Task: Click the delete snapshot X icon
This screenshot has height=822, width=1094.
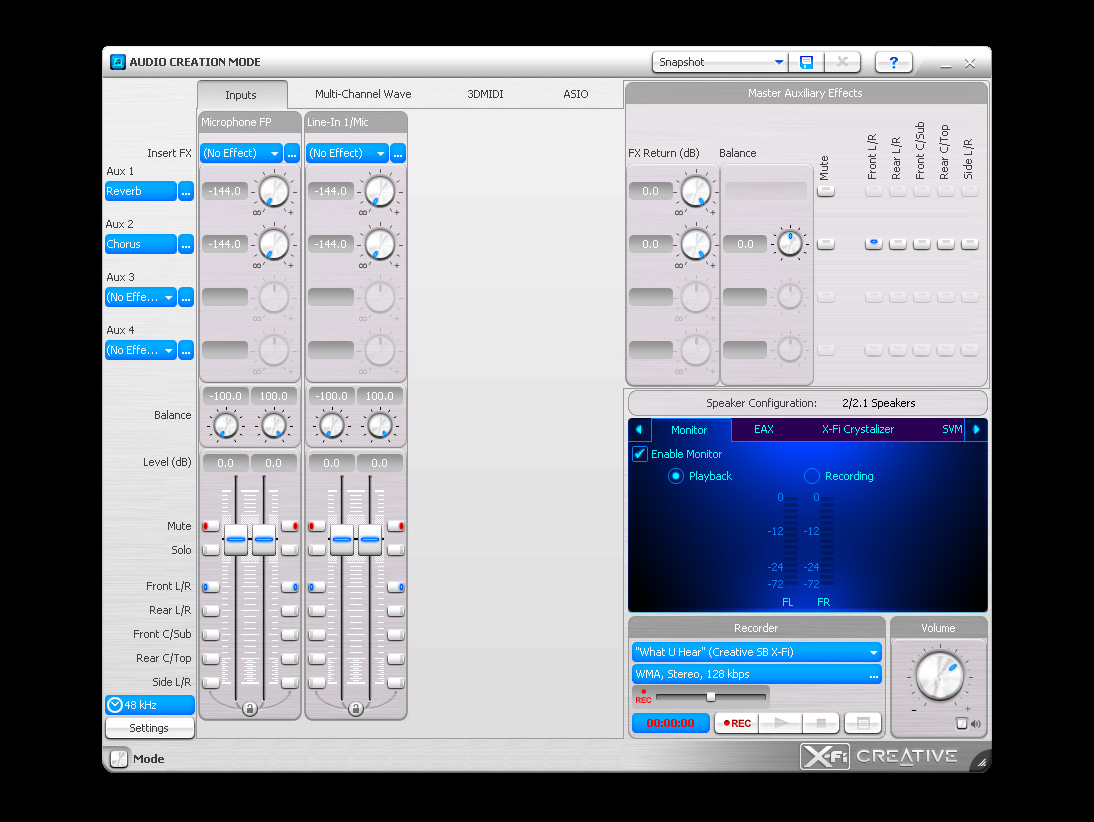Action: point(842,62)
